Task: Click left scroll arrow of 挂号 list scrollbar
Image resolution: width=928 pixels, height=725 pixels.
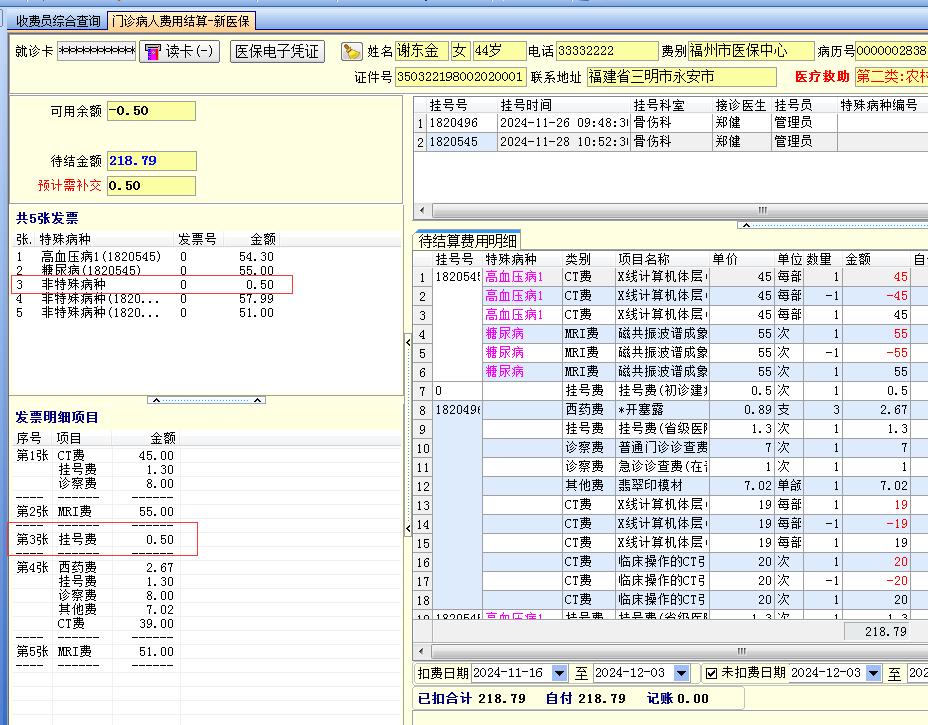Action: pos(421,210)
